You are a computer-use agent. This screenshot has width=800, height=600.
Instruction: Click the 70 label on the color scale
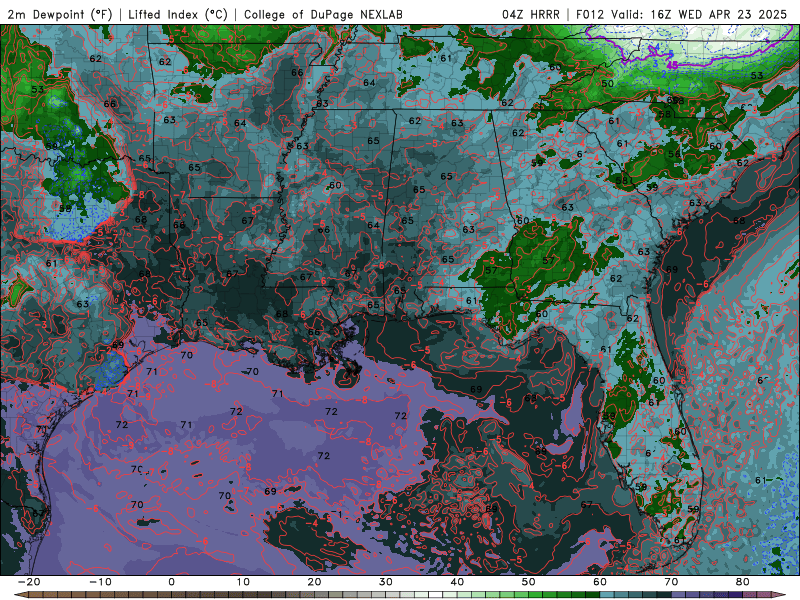[671, 582]
